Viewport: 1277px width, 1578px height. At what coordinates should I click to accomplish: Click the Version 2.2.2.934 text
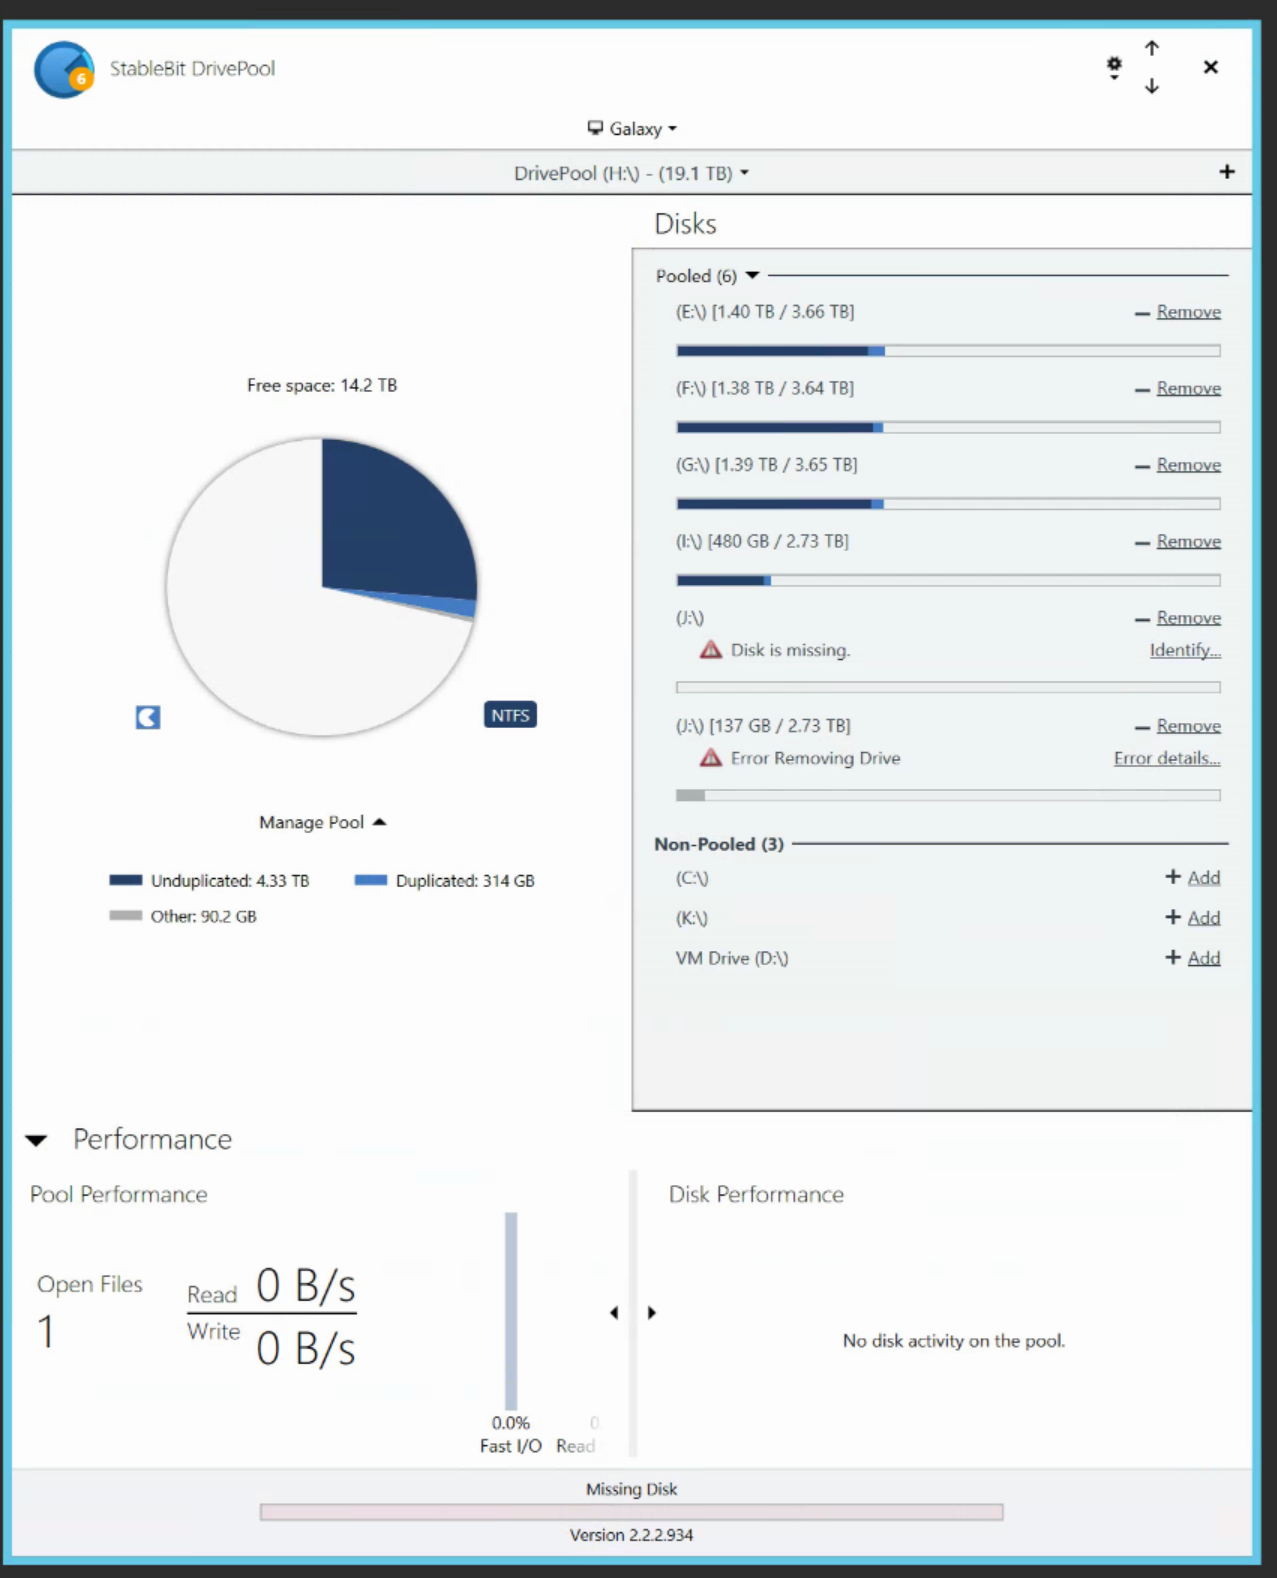[x=631, y=1535]
